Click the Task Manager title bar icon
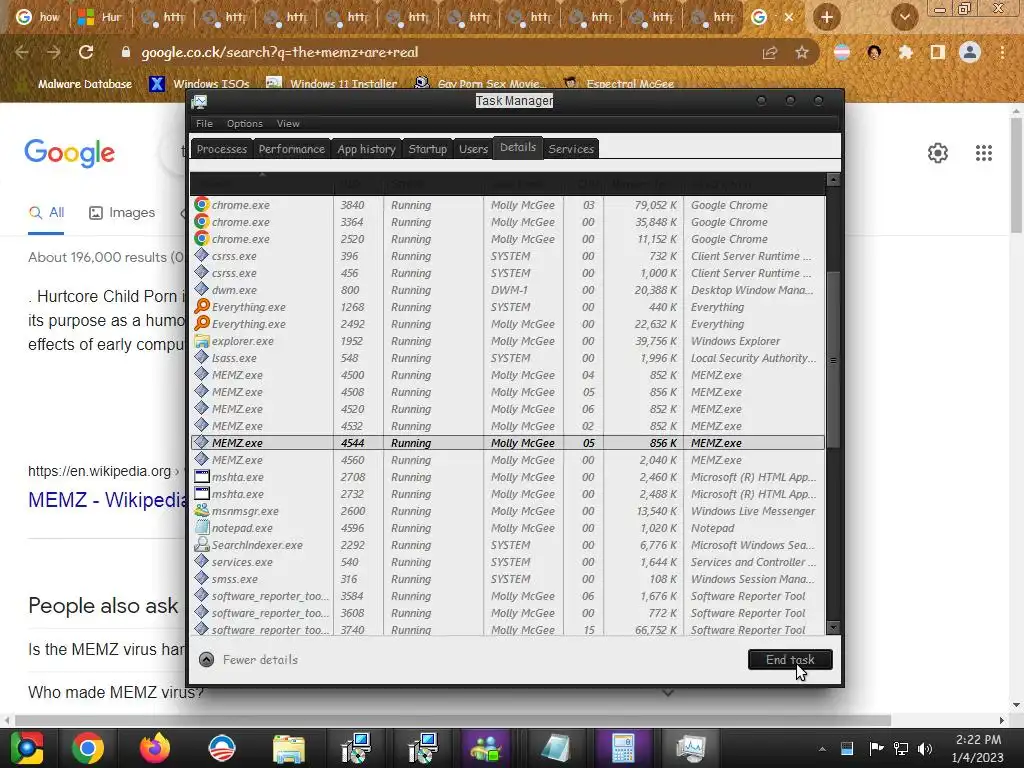Viewport: 1024px width, 768px height. 199,101
